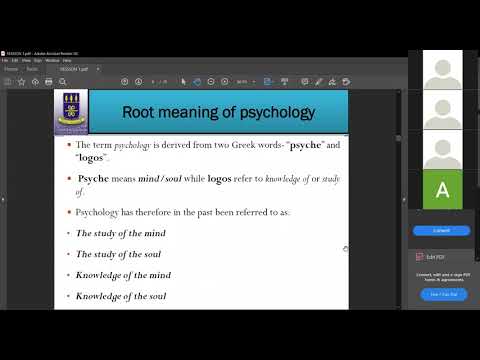Open the View menu
480x360 pixels.
26,61
